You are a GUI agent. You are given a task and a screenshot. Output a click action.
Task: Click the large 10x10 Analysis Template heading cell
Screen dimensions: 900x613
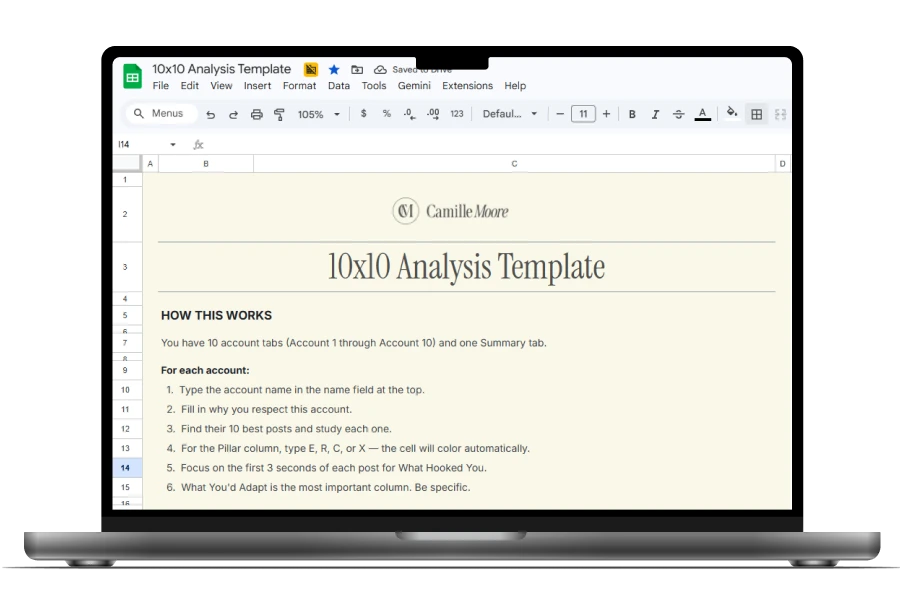click(466, 266)
